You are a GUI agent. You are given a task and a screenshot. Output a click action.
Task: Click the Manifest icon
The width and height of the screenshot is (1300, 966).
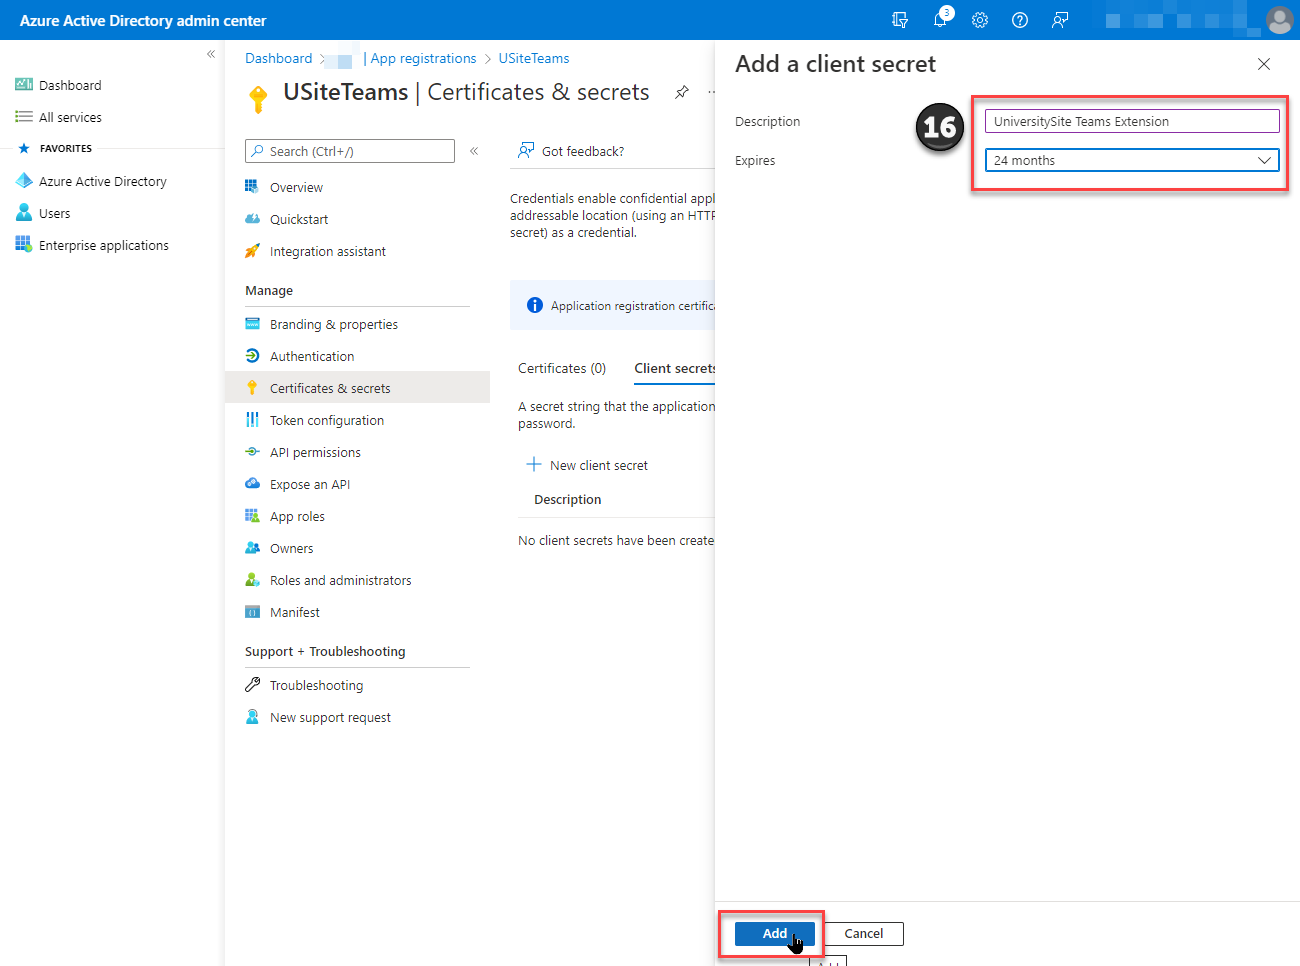tap(252, 612)
